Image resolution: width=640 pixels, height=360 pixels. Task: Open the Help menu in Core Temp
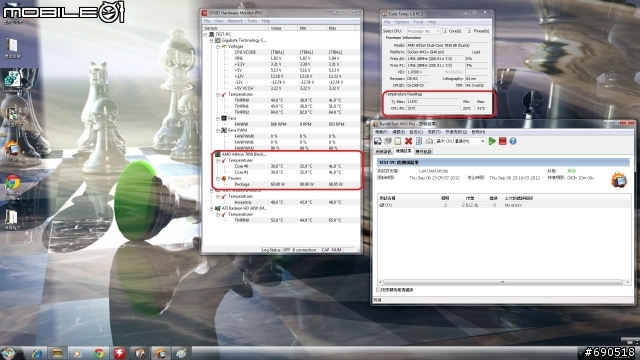pos(432,22)
